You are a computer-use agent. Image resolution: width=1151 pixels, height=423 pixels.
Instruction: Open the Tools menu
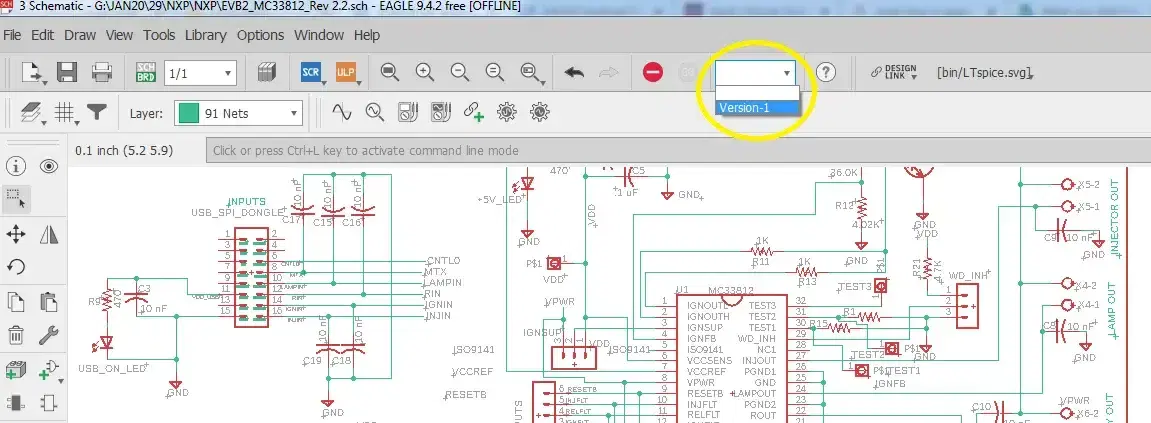click(159, 35)
